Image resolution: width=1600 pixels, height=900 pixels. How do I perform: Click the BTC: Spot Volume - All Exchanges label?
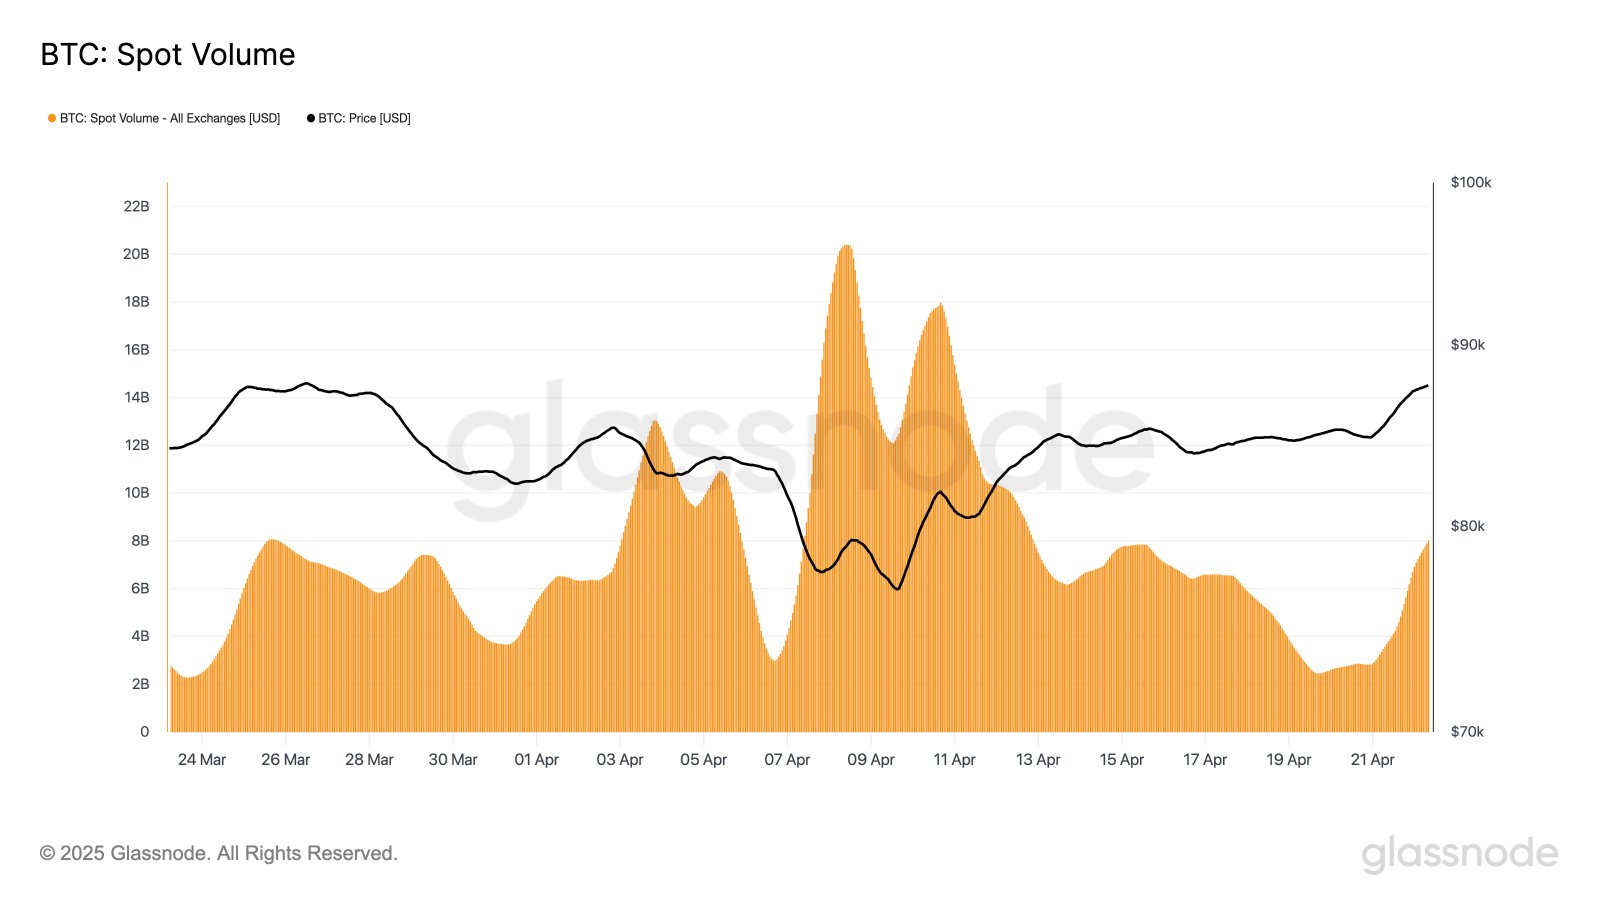[x=169, y=118]
